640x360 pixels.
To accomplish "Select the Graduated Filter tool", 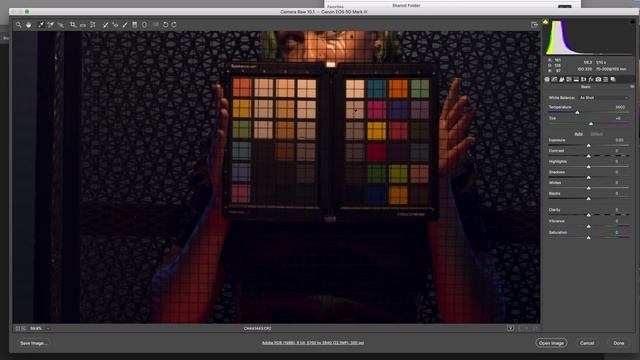I will coord(135,25).
